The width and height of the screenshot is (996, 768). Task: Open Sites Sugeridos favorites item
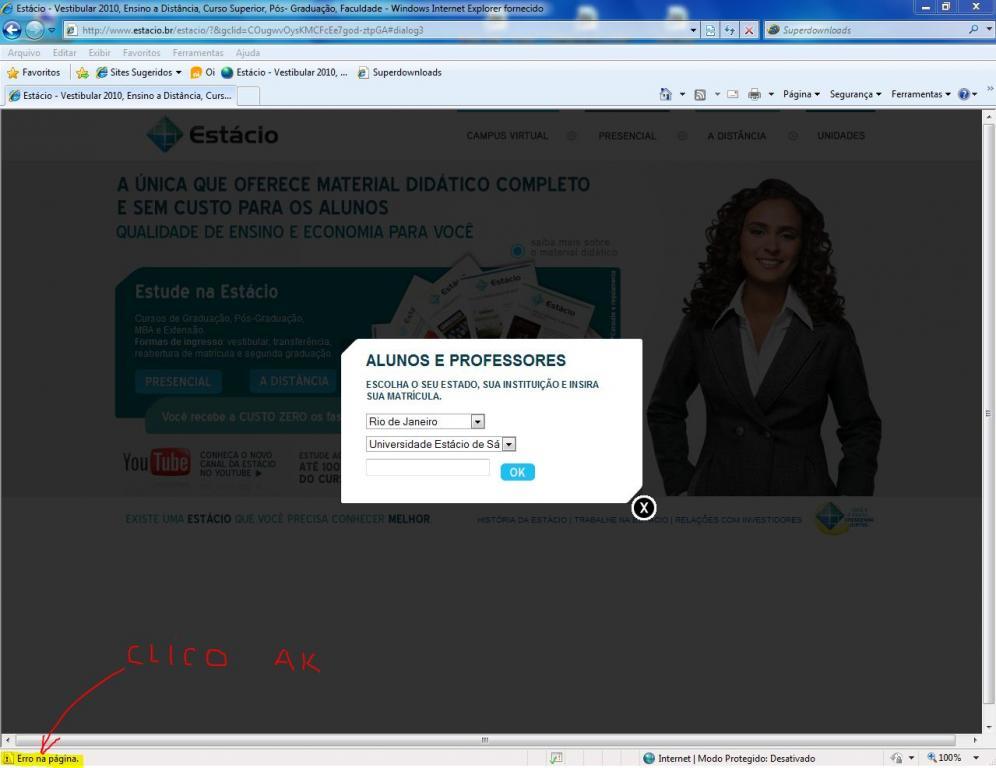pyautogui.click(x=138, y=72)
